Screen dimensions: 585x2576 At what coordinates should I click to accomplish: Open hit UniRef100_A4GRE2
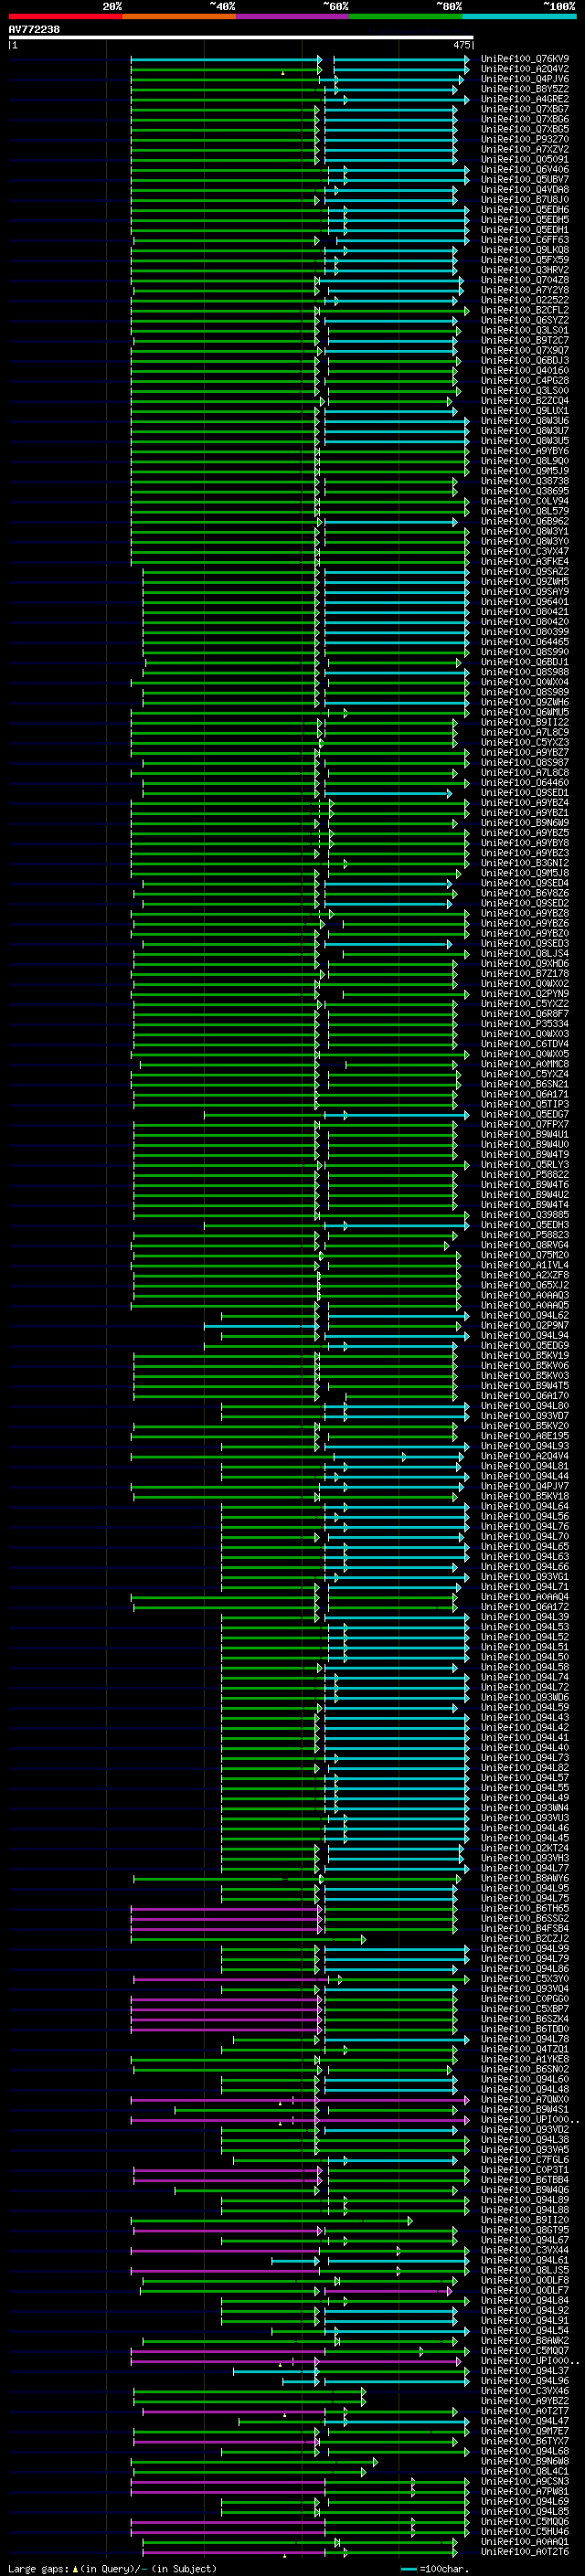click(x=525, y=99)
